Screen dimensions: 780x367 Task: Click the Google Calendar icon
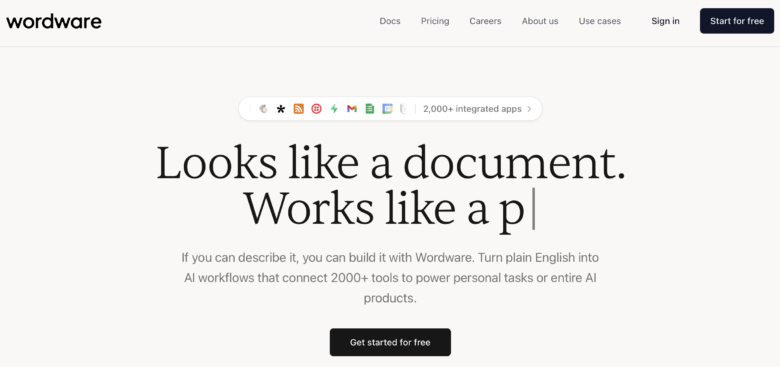388,109
